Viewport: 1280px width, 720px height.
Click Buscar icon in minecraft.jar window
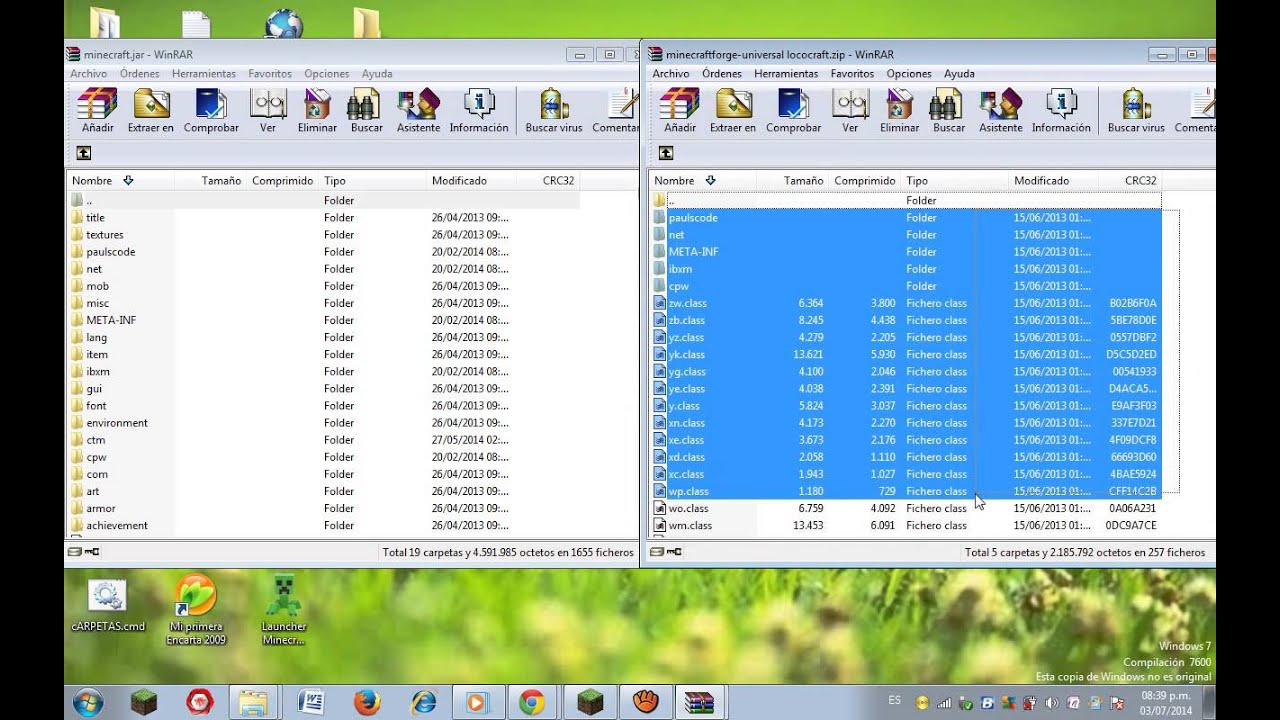pyautogui.click(x=367, y=111)
